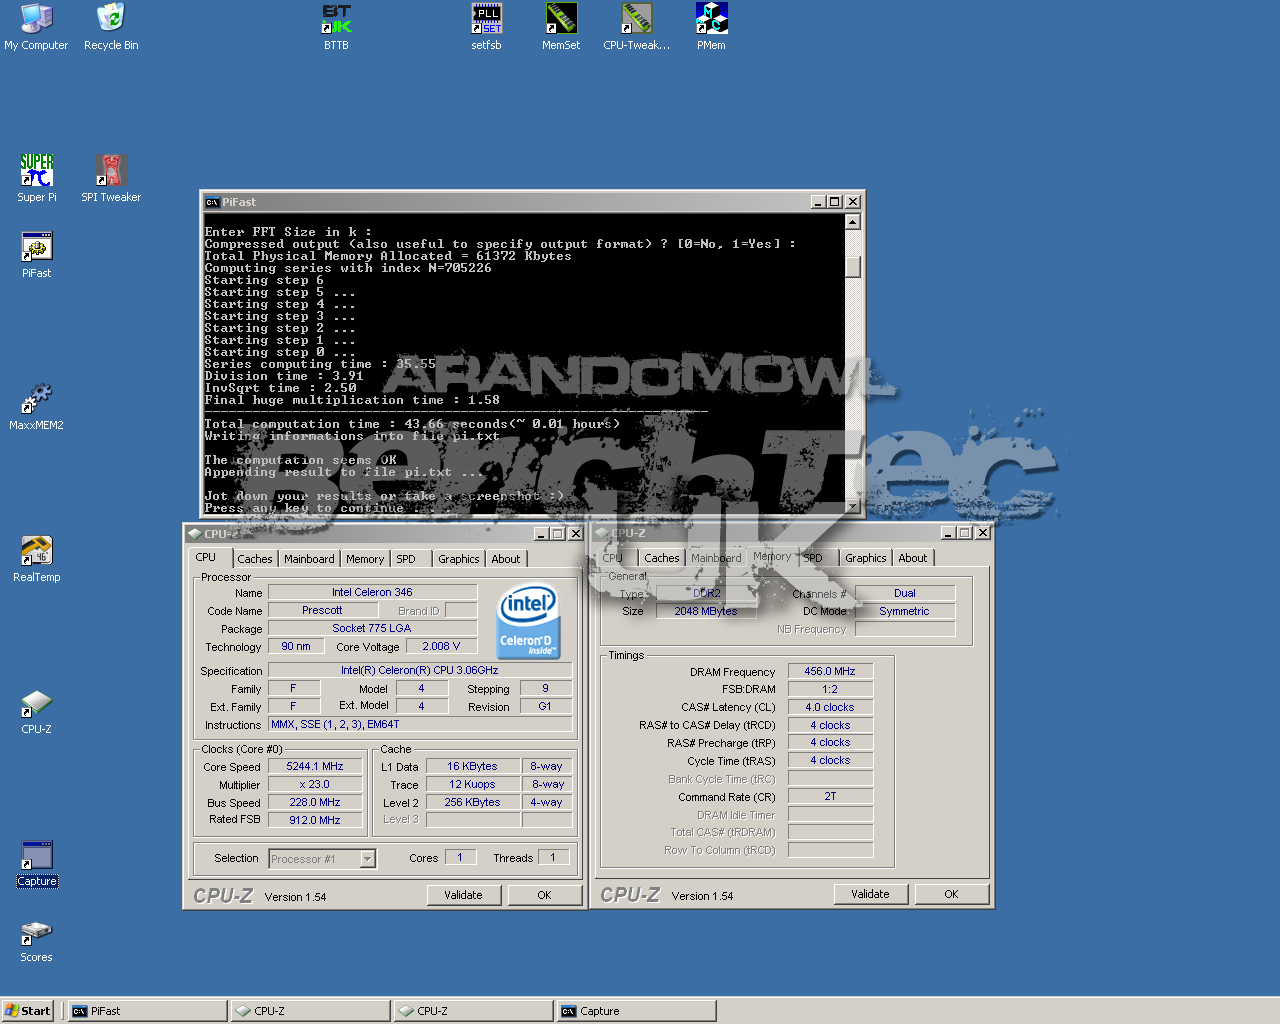Open About tab in right CPU-Z window

(913, 558)
